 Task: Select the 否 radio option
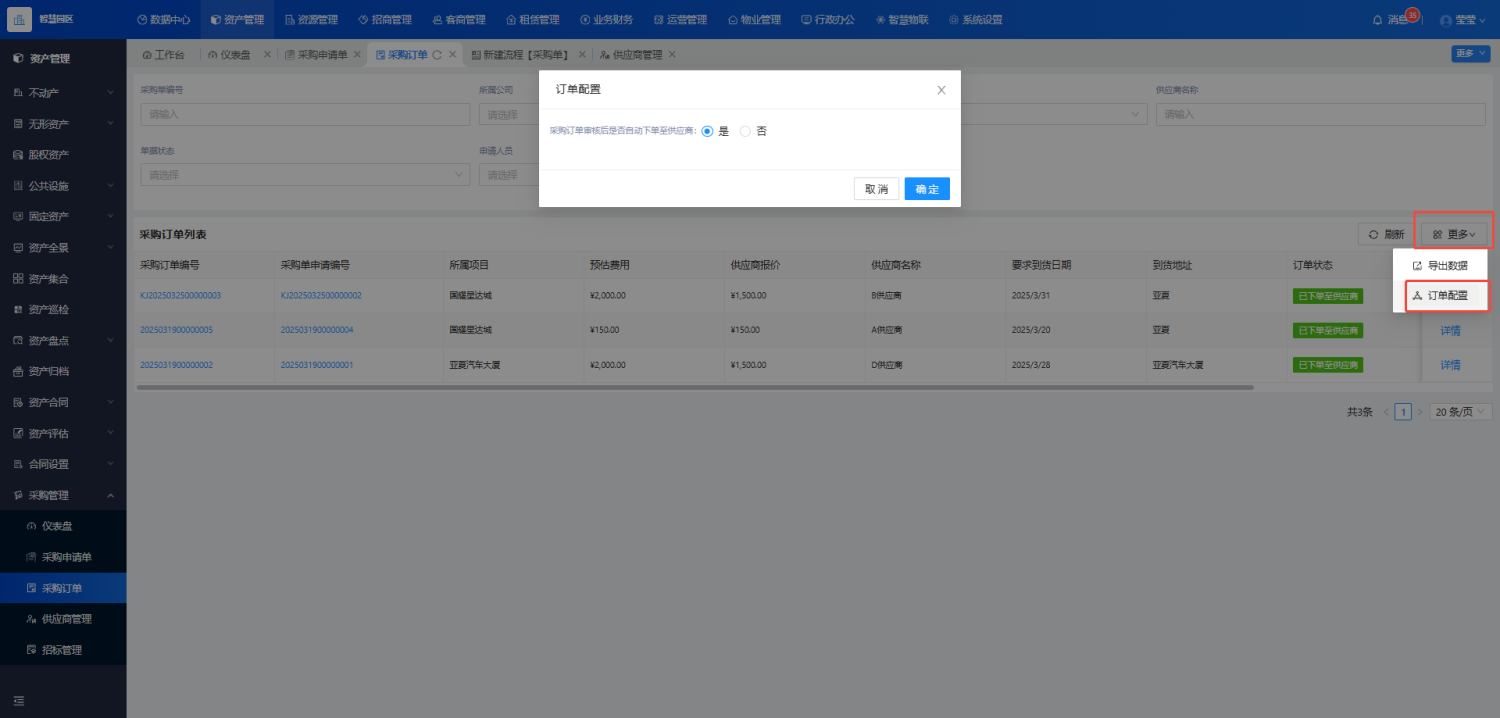click(745, 131)
